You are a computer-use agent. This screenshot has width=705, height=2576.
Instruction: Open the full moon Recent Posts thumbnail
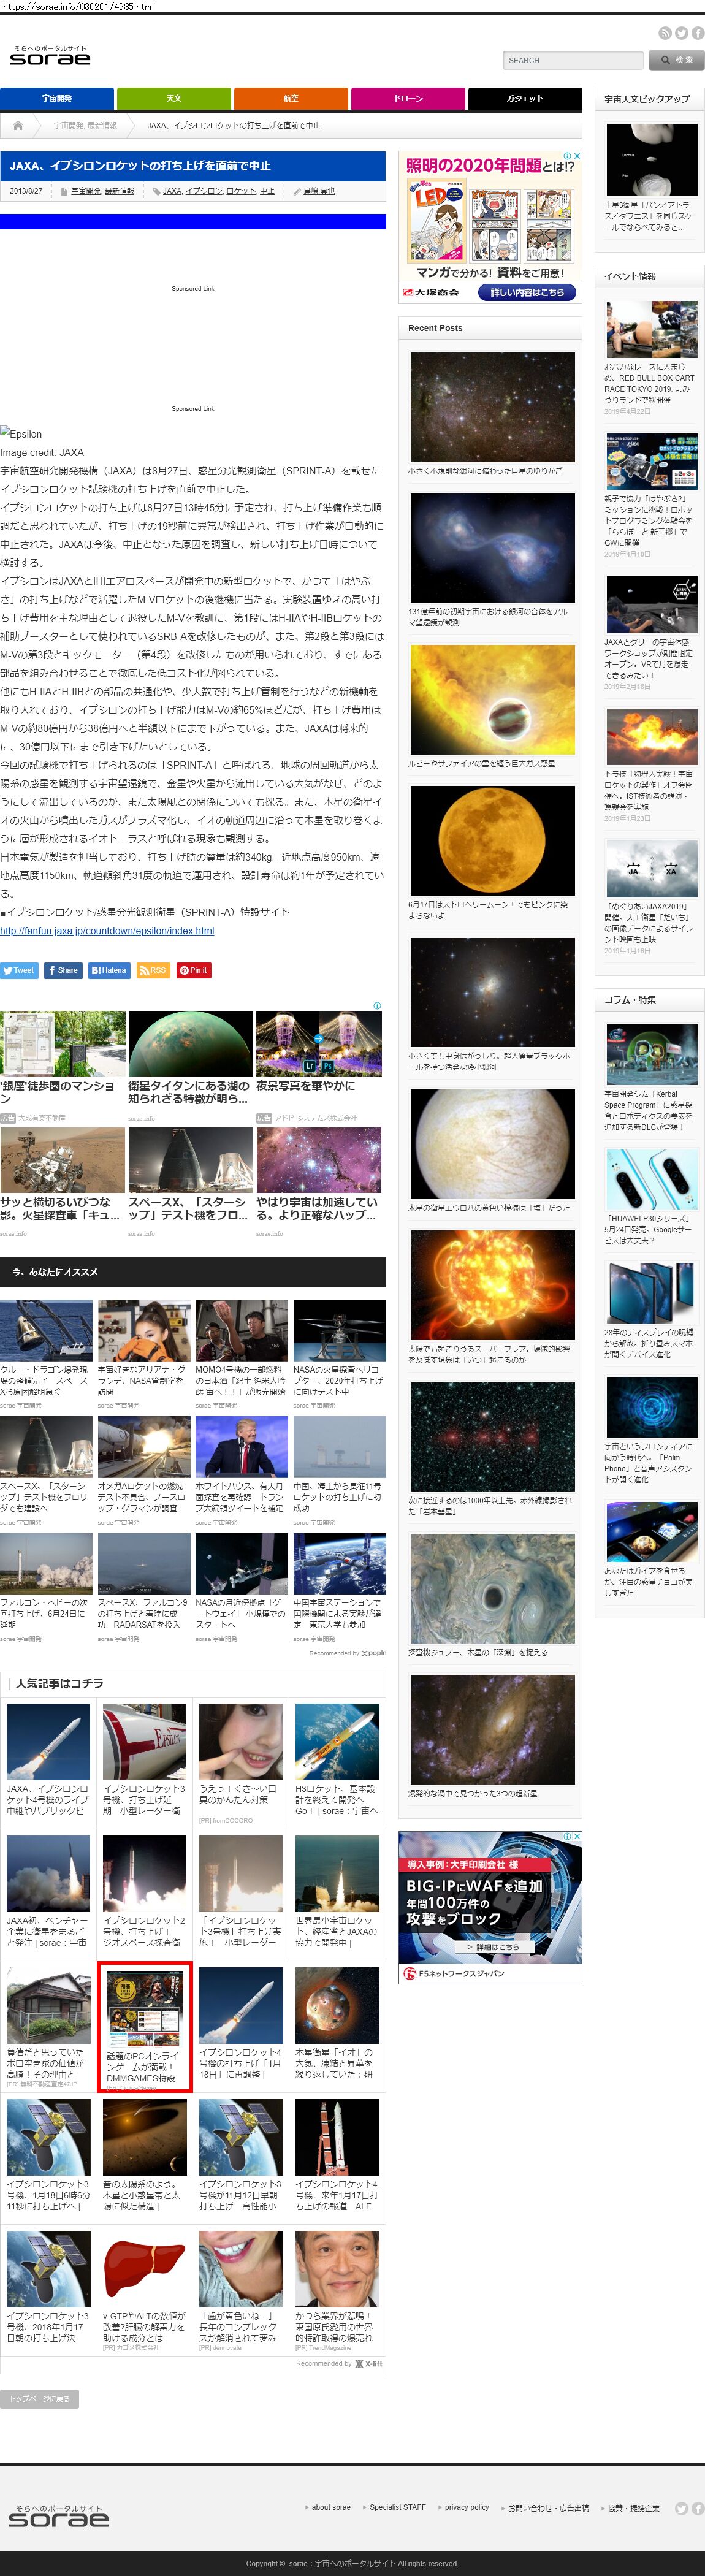[x=492, y=840]
